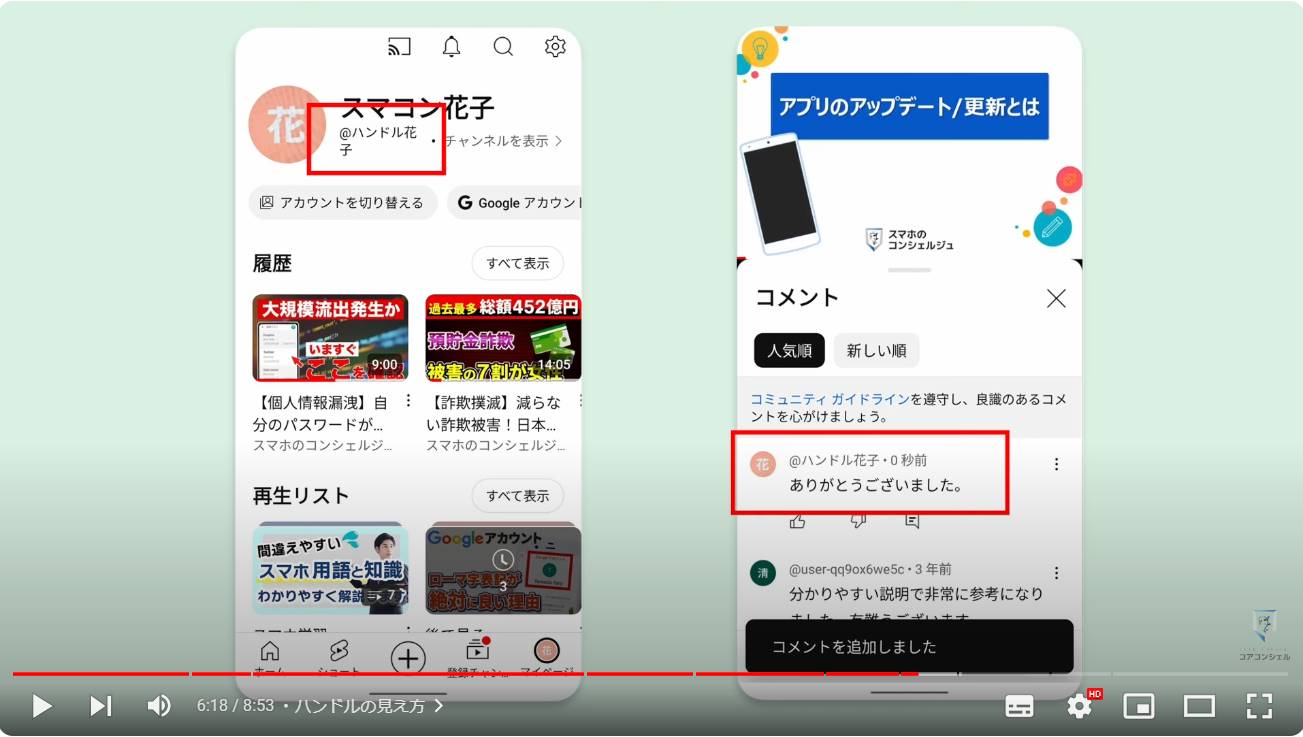Enter full screen mode
This screenshot has height=737, width=1303.
tap(1259, 706)
